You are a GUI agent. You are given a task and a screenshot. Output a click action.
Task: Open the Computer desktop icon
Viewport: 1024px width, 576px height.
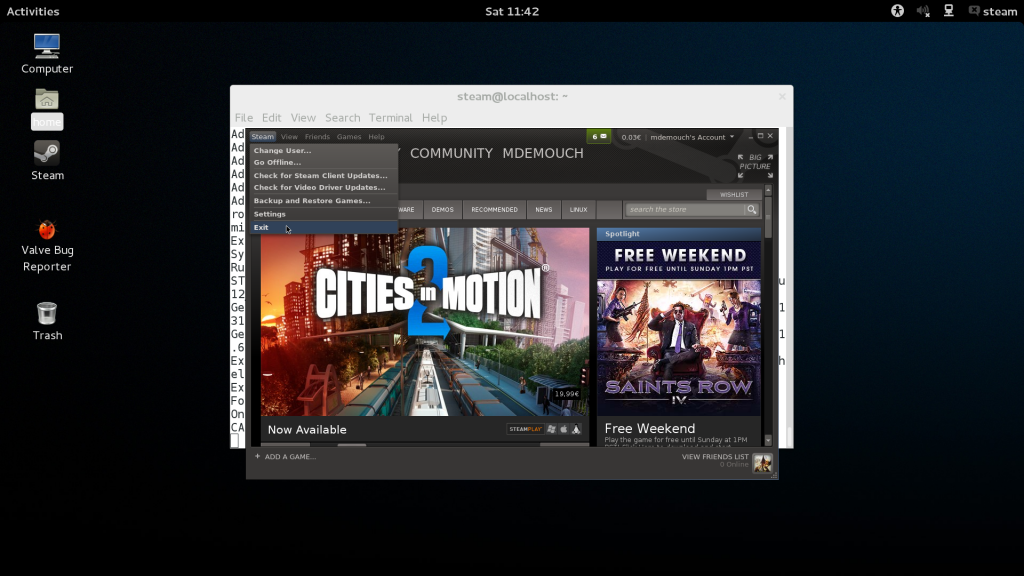pyautogui.click(x=47, y=54)
